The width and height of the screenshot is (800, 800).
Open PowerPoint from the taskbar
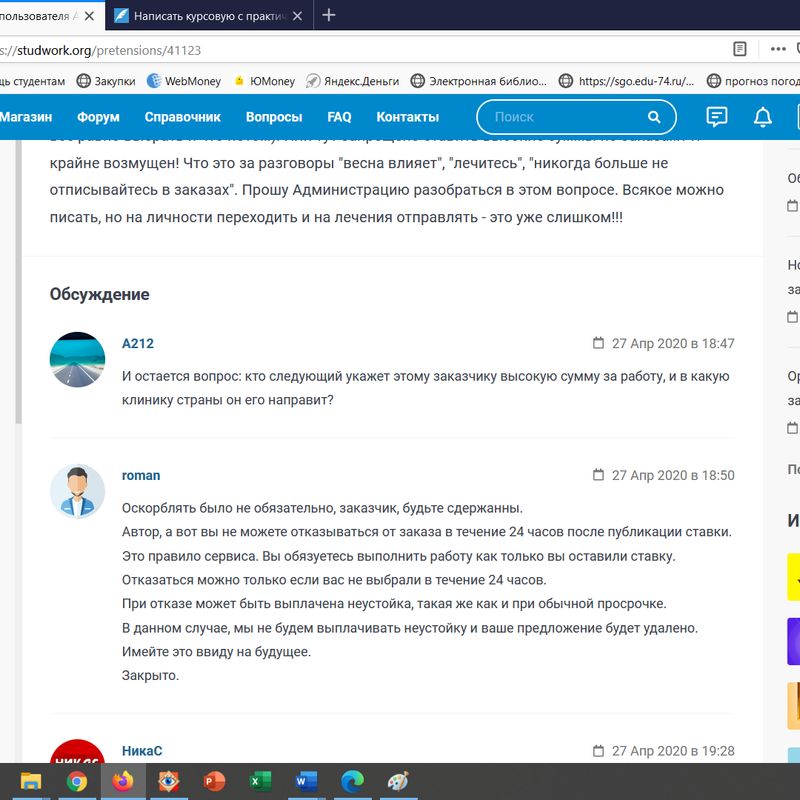pos(214,781)
